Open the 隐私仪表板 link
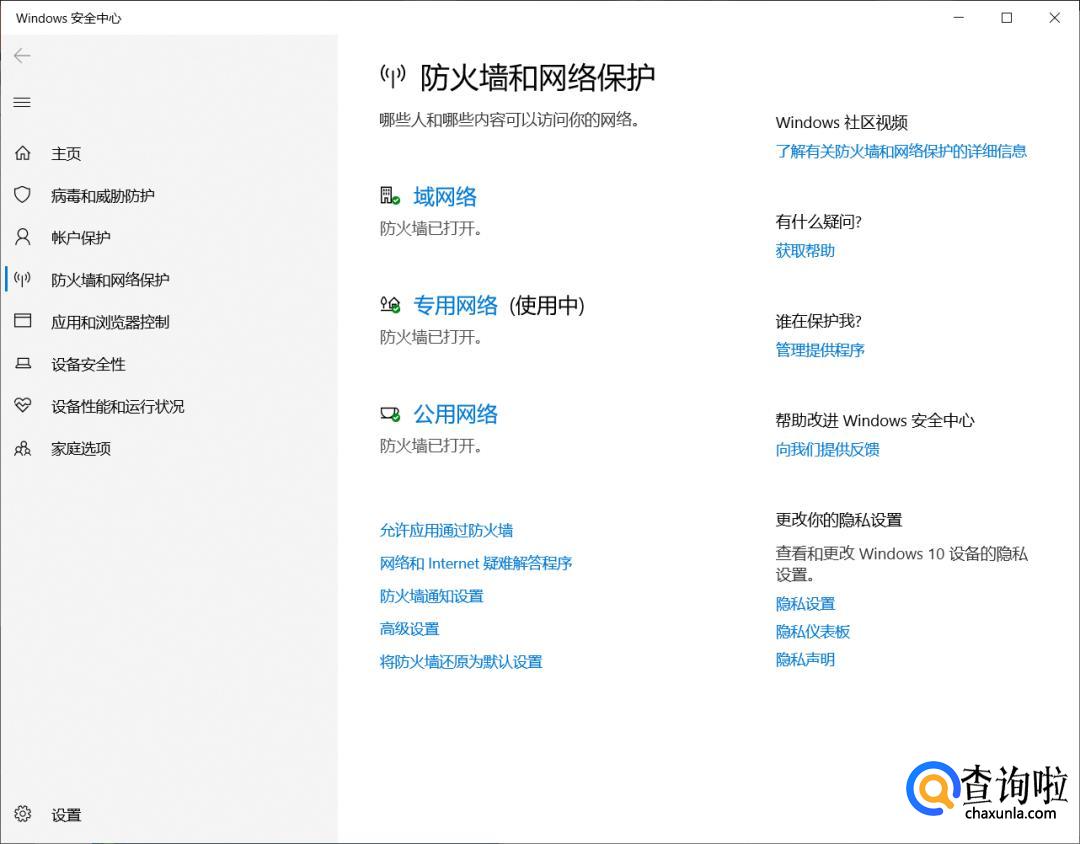1080x844 pixels. (813, 631)
